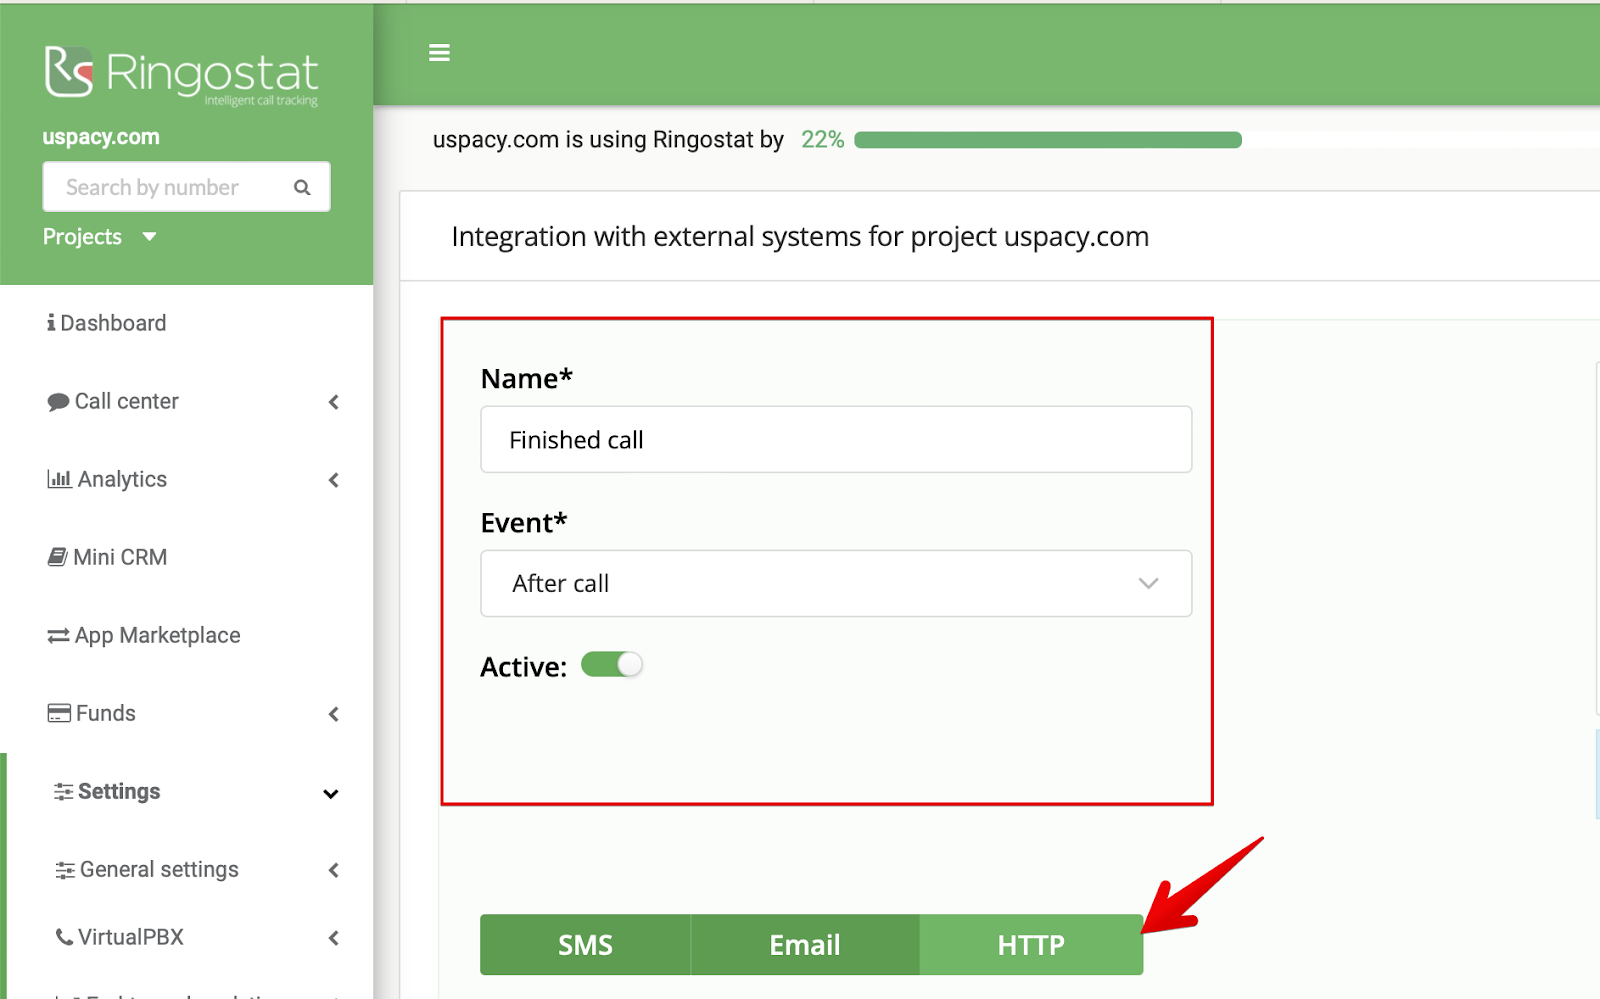Screen dimensions: 1600x999
Task: Toggle sidebar with hamburger menu icon
Action: (x=439, y=53)
